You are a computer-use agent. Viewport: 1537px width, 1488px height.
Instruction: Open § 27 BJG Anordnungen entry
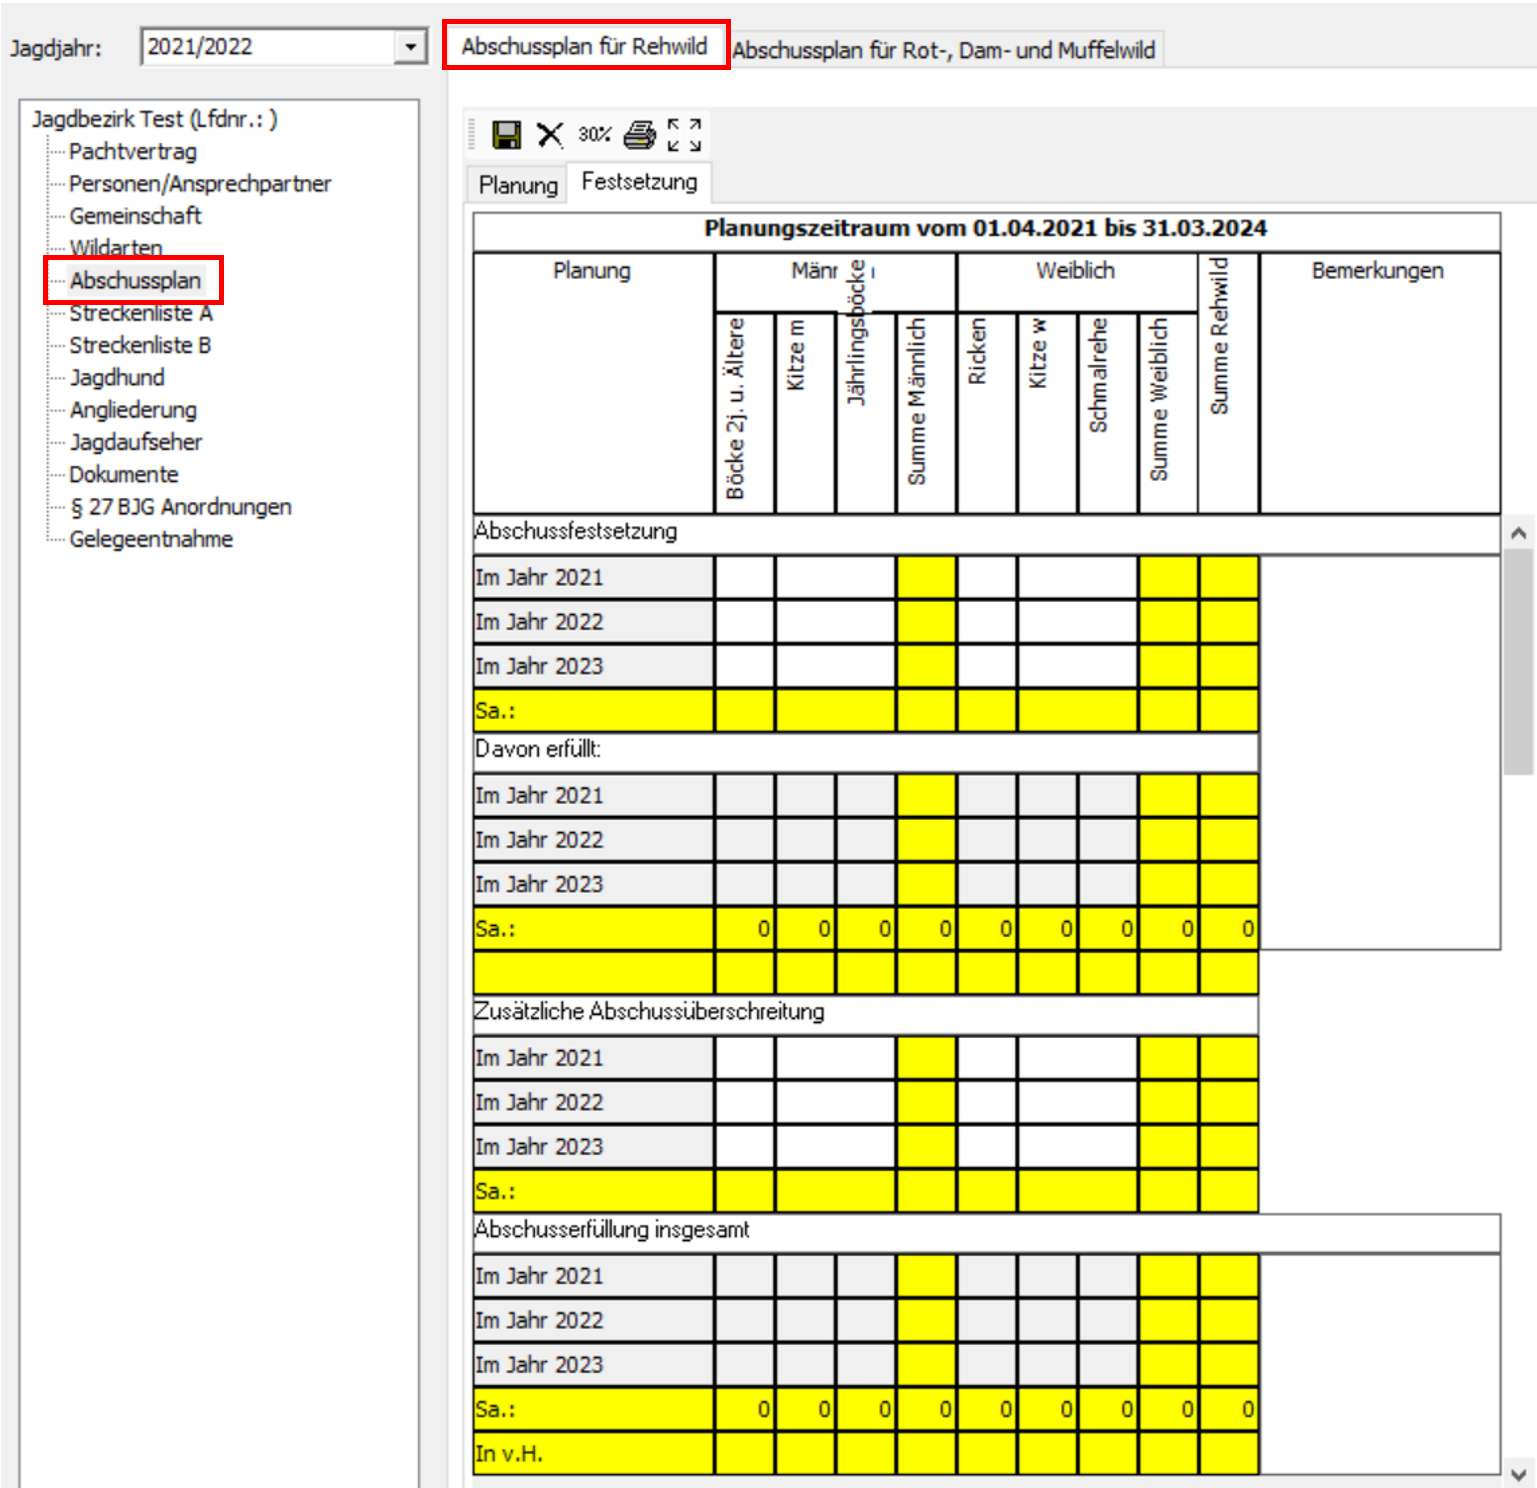180,507
